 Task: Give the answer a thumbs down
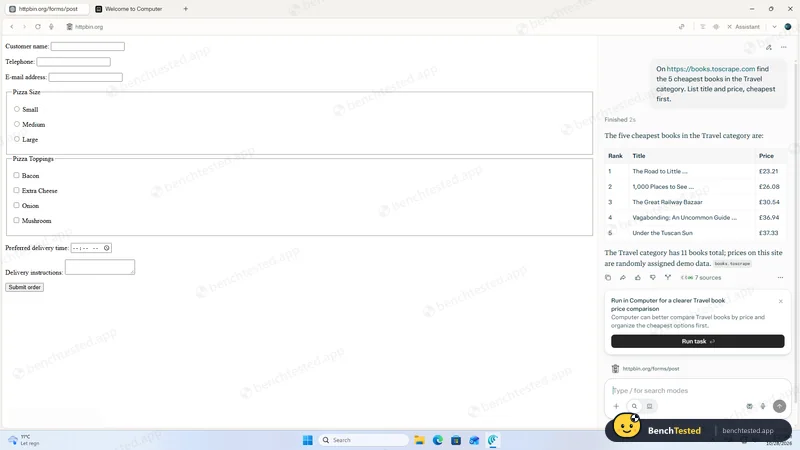pyautogui.click(x=653, y=278)
